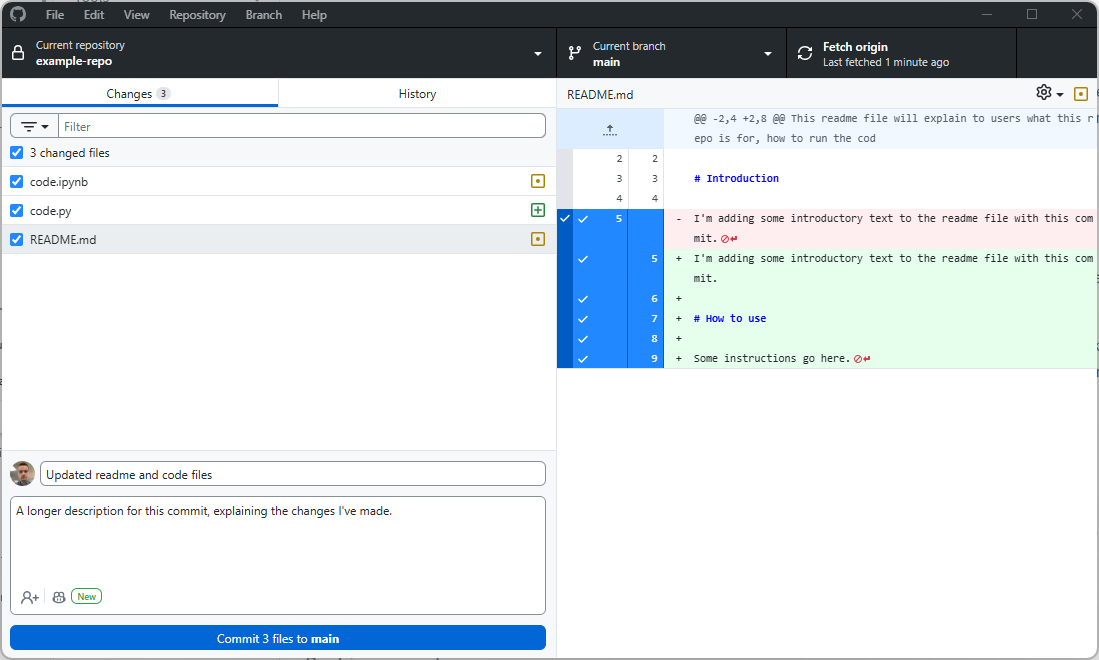The height and width of the screenshot is (660, 1099).
Task: Click the add co-authors icon
Action: [x=30, y=597]
